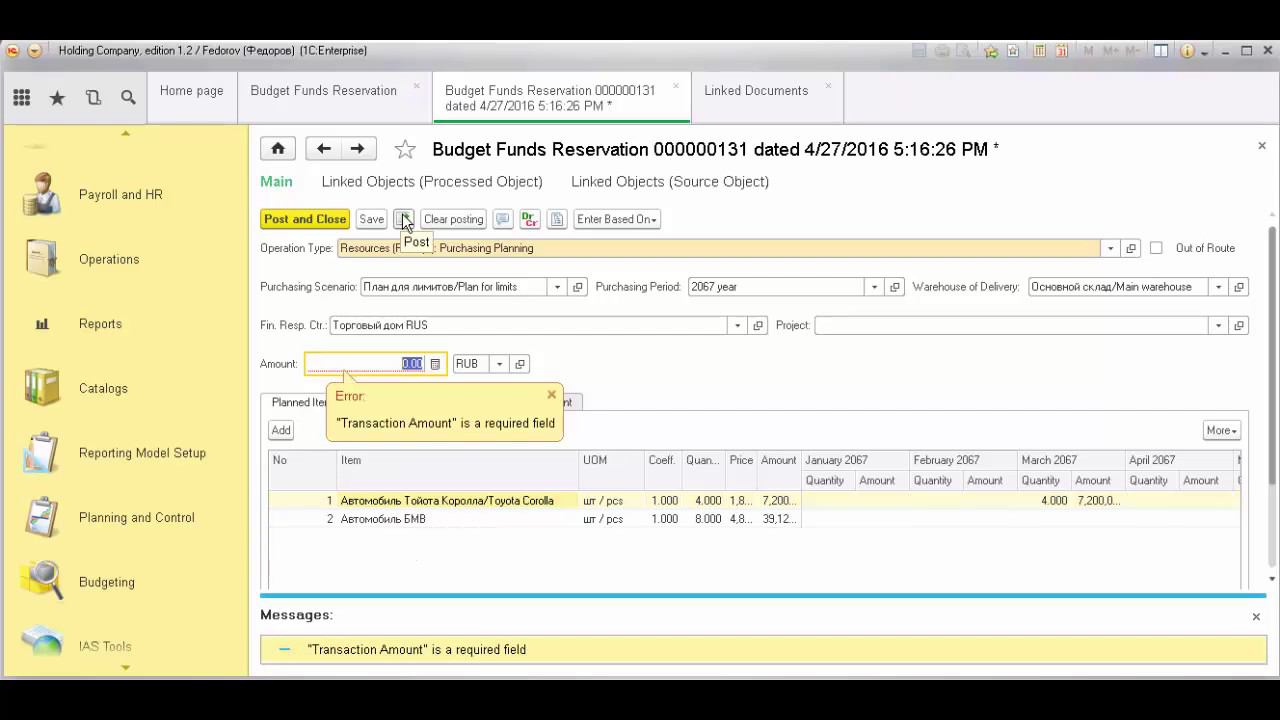Expand the Enter Based On menu
Viewport: 1280px width, 720px height.
[617, 220]
